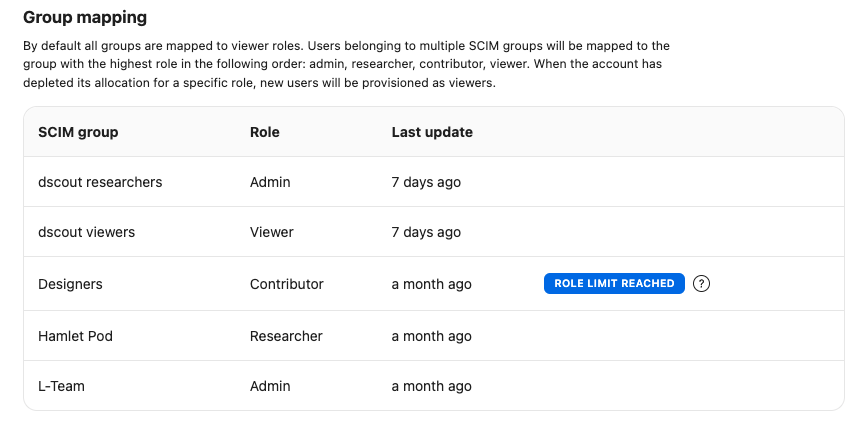Click Researcher role for Hamlet Pod
This screenshot has width=863, height=429.
tap(286, 336)
